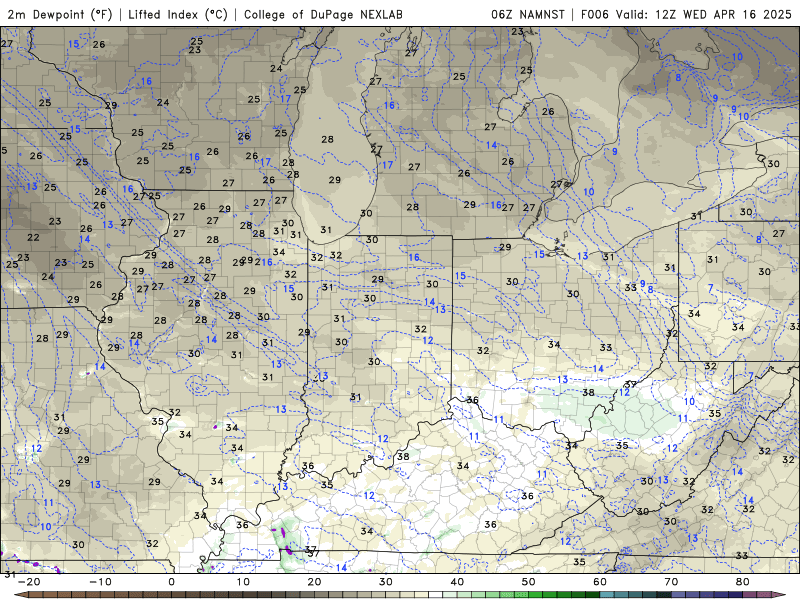
Task: Click the 70 tick label on the color scale
Action: pos(671,582)
